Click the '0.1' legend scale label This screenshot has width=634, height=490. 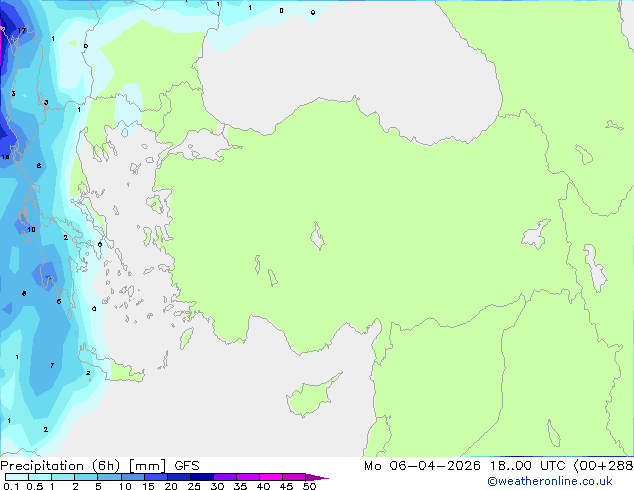coord(11,486)
